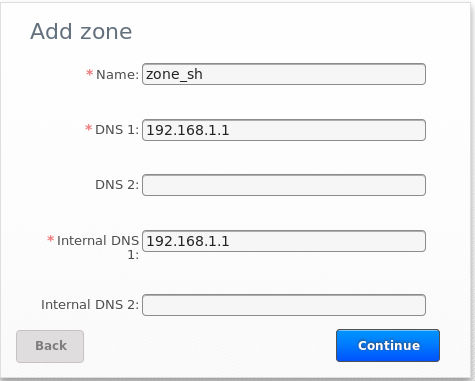This screenshot has height=381, width=475.
Task: Select the empty DNS 2 field
Action: (284, 185)
